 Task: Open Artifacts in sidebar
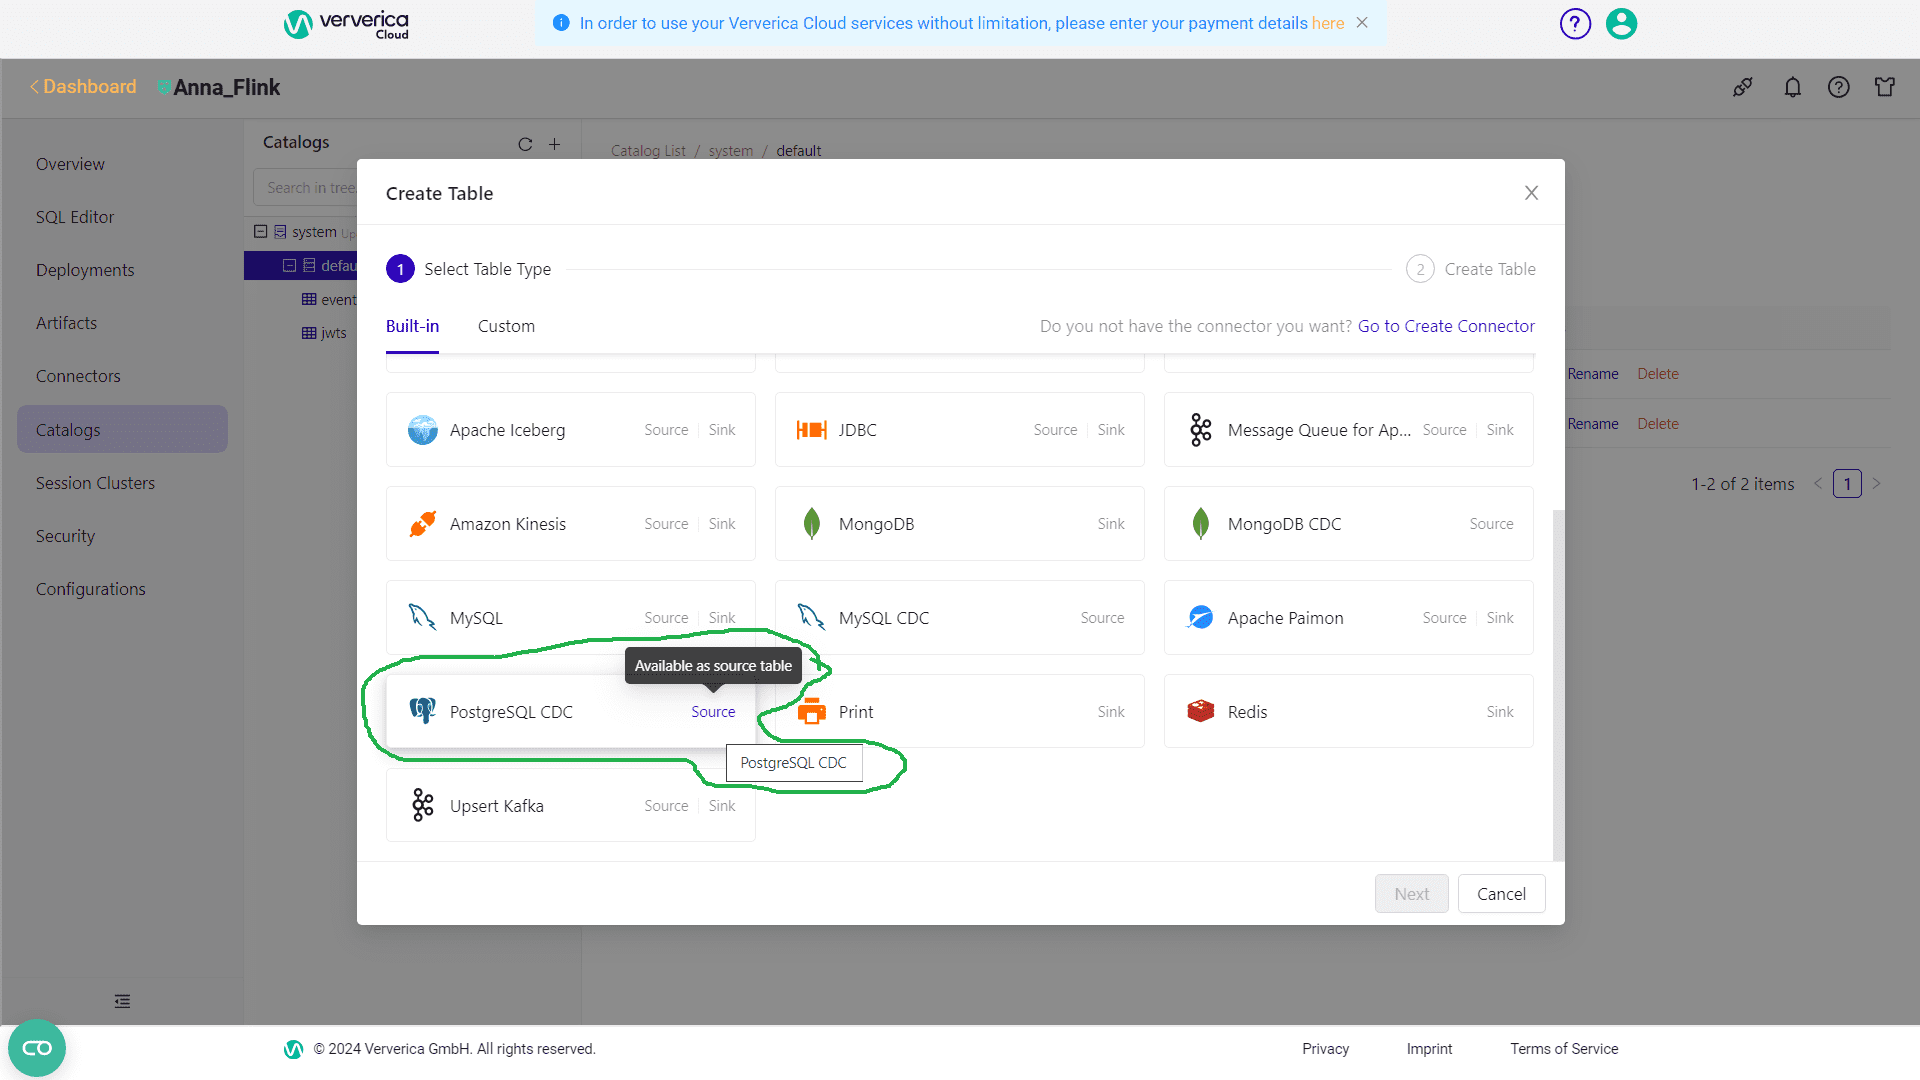click(66, 323)
